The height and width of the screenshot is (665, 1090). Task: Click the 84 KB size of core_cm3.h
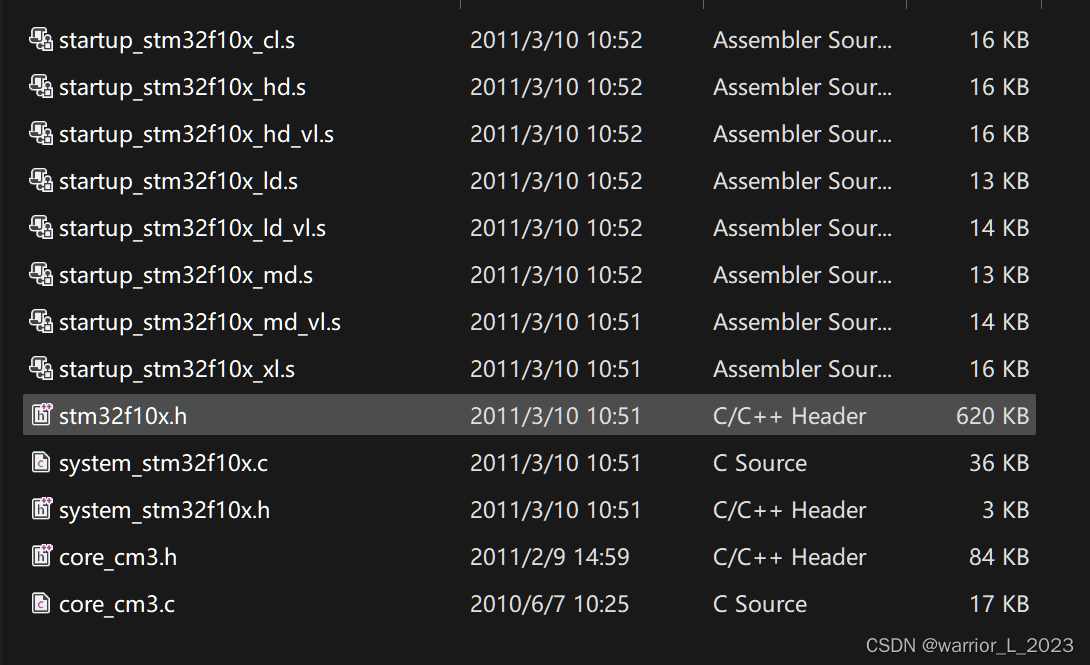pos(999,557)
